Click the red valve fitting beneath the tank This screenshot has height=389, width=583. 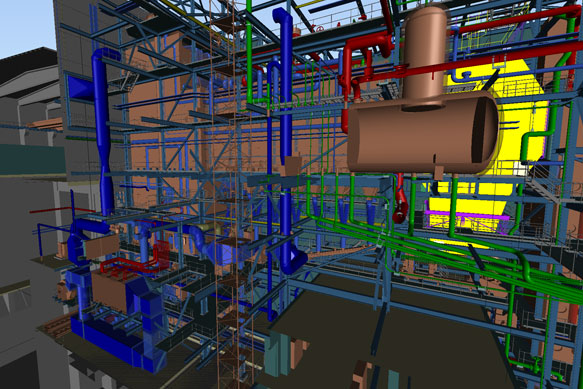click(x=400, y=208)
